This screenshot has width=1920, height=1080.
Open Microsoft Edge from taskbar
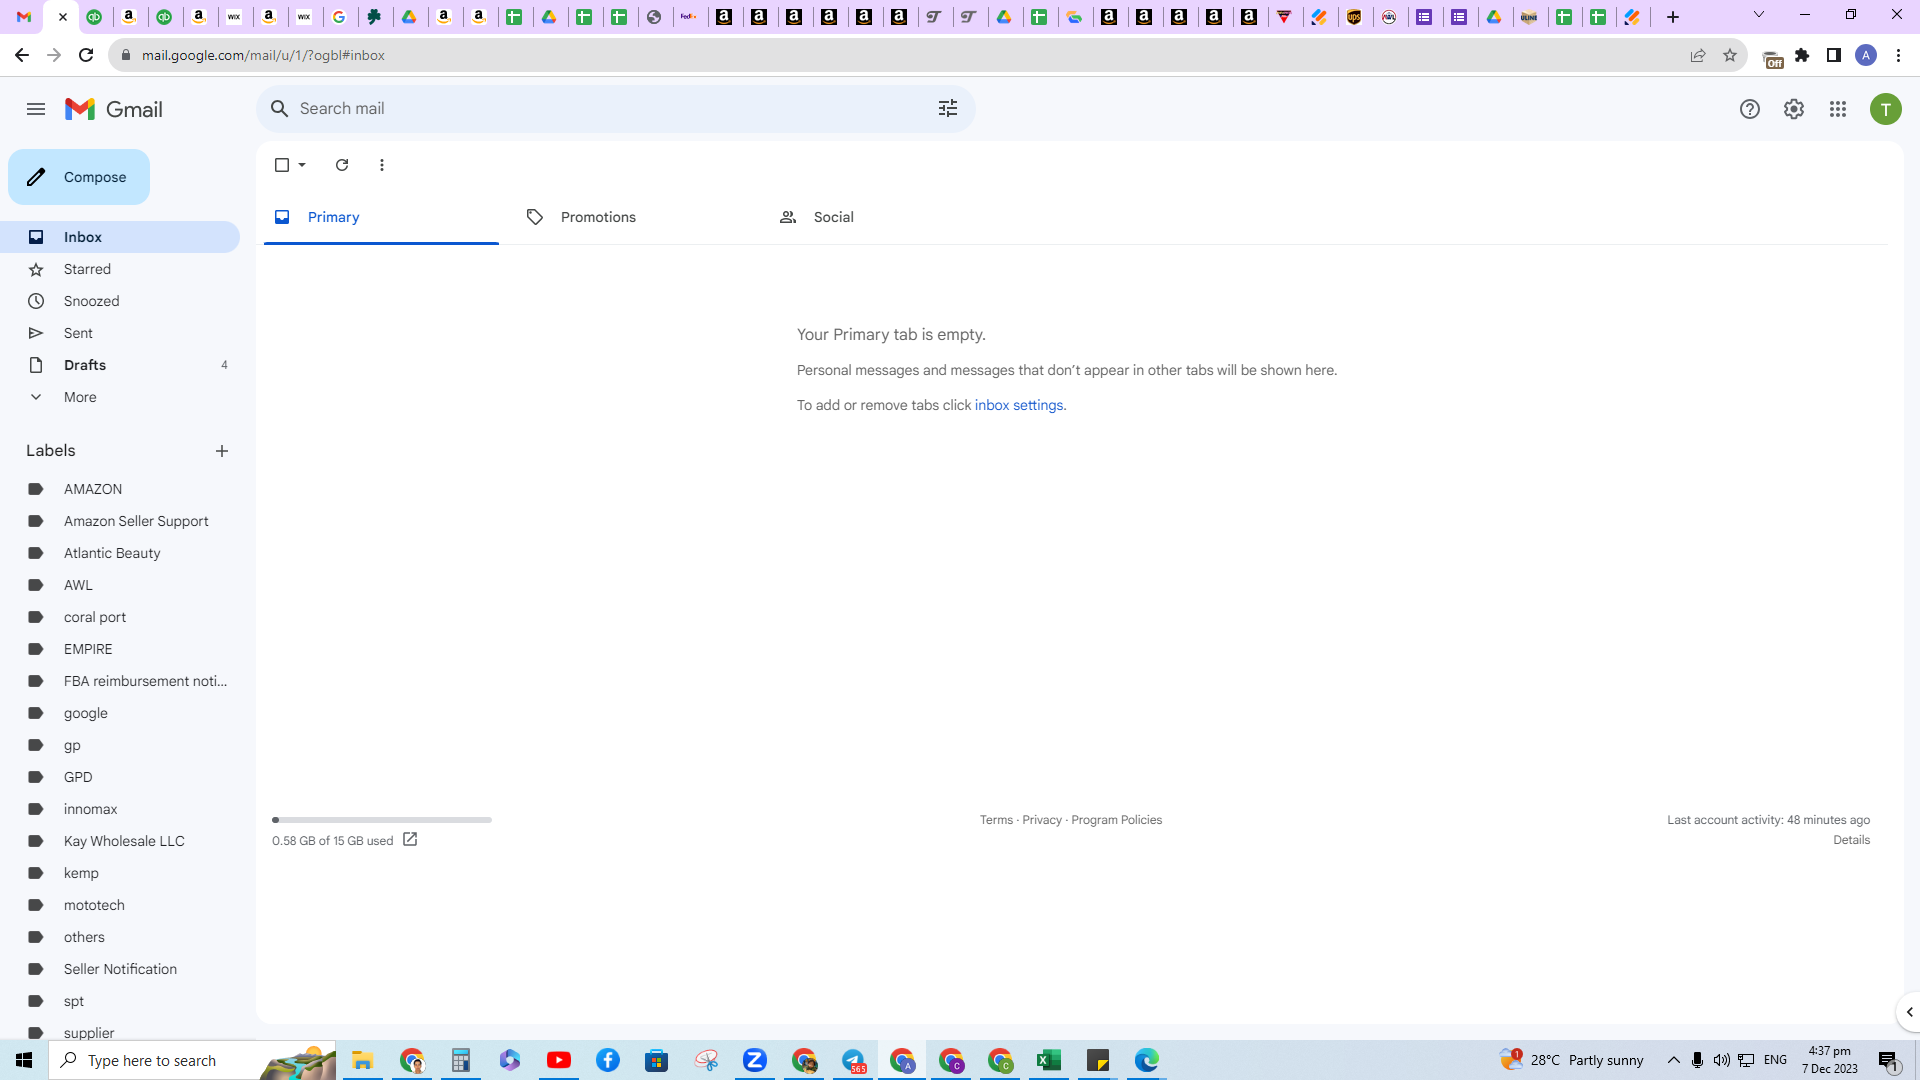[1147, 1060]
